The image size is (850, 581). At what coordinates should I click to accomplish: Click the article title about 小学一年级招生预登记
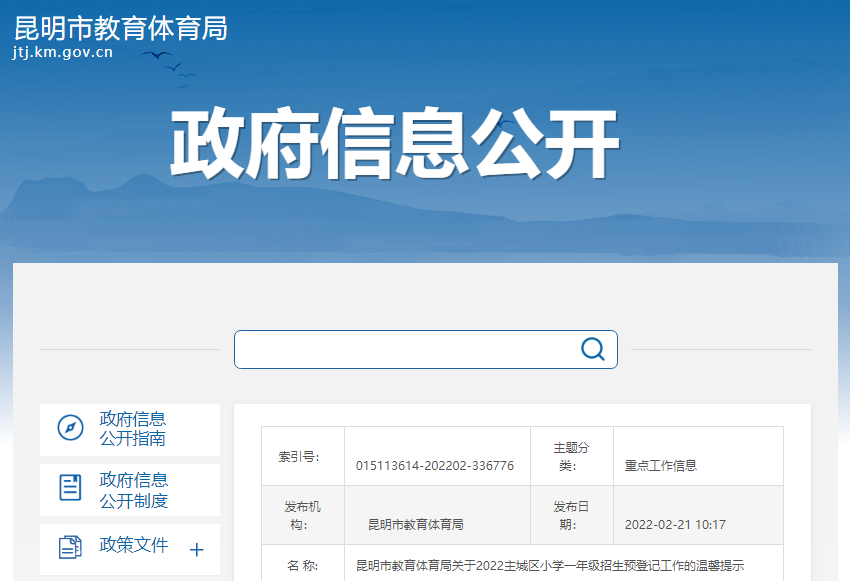pos(550,566)
